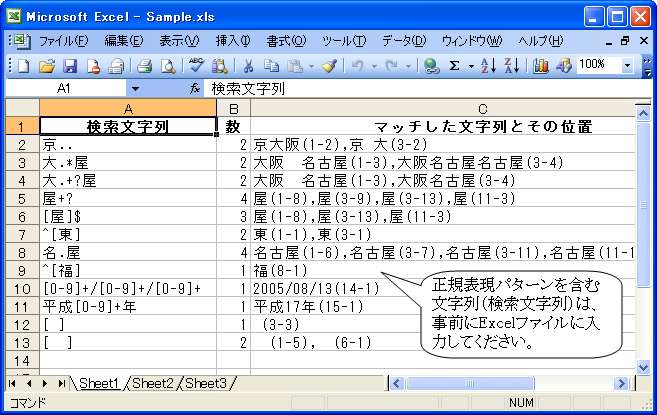Image resolution: width=657 pixels, height=415 pixels.
Task: Expand the AutoSum dropdown arrow
Action: [x=470, y=66]
